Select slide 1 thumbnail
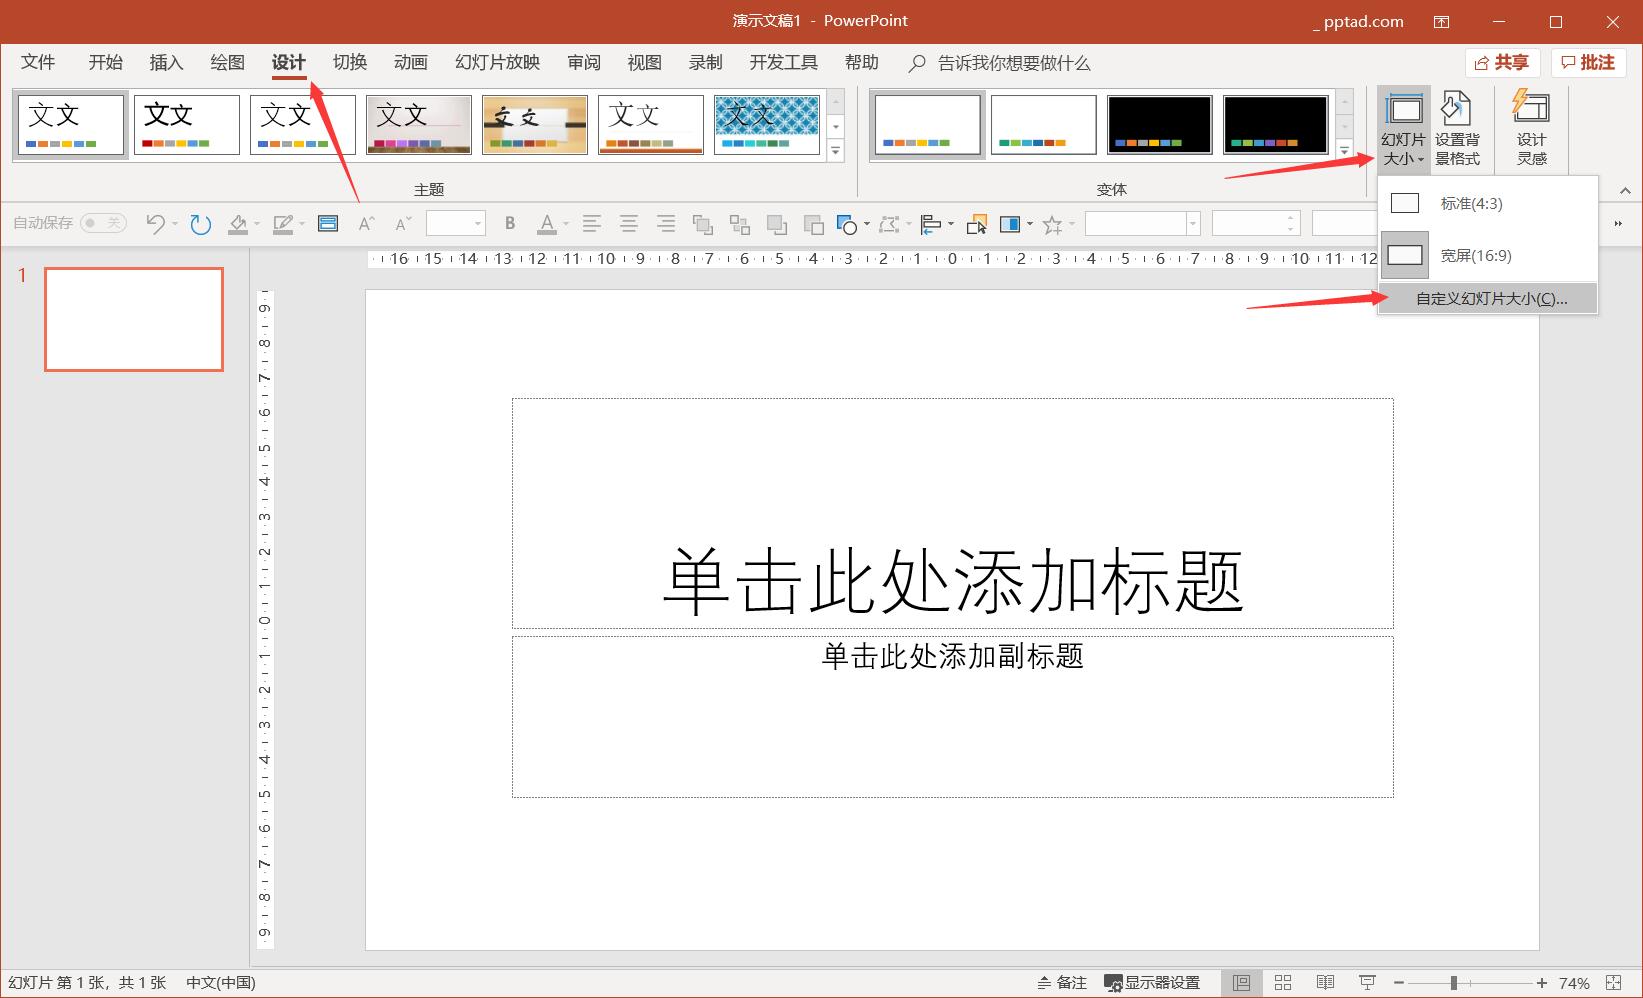Viewport: 1643px width, 998px height. point(134,319)
